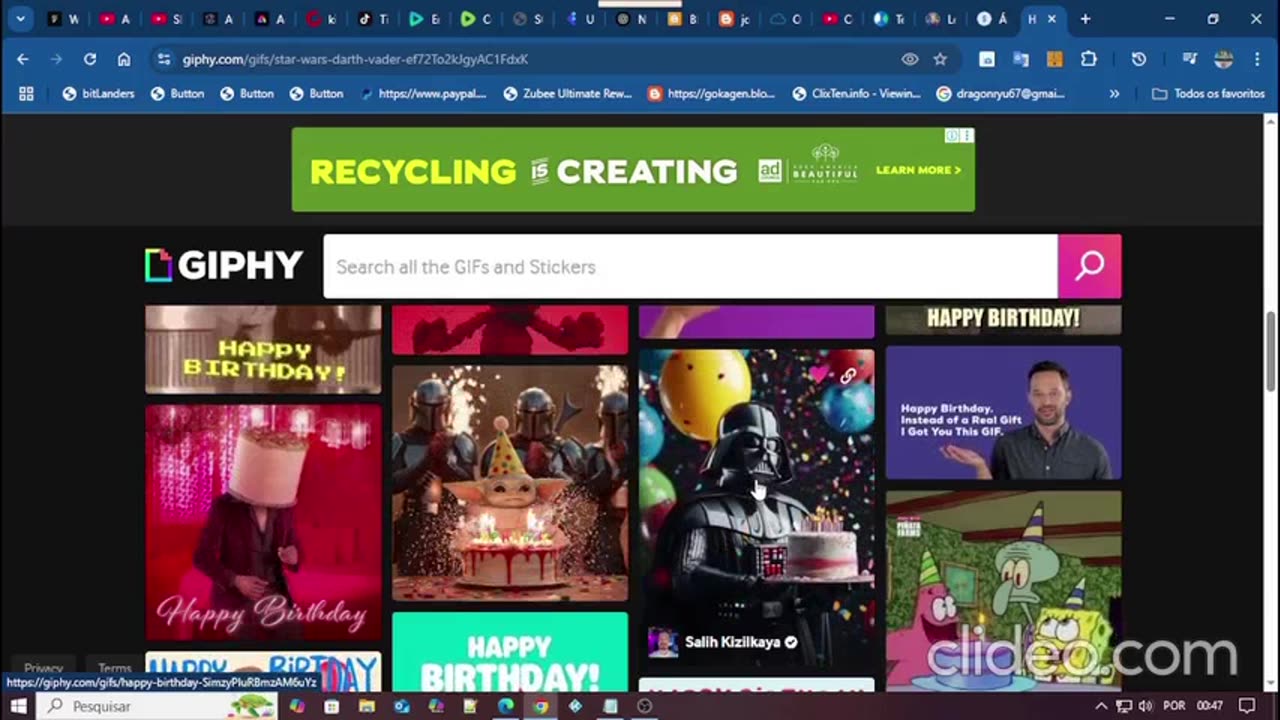
Task: Open site information icon in address bar
Action: pos(164,59)
